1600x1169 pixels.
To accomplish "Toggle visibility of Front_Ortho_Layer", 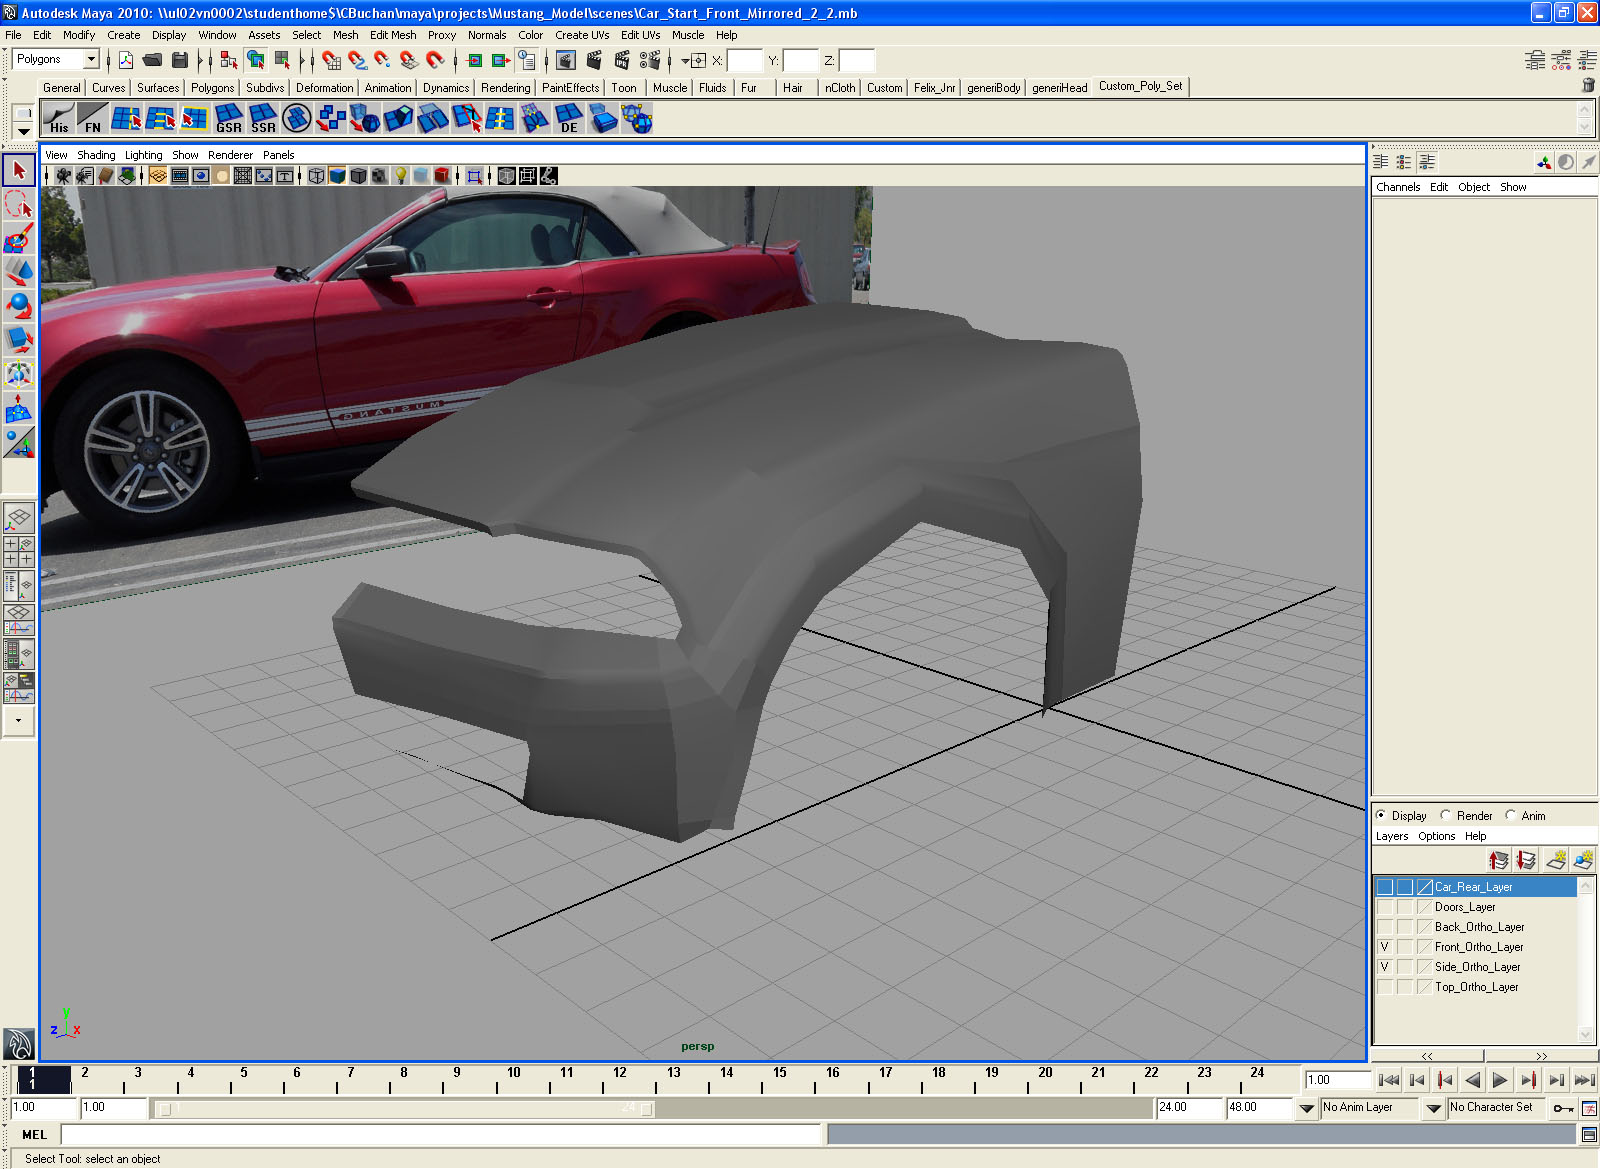I will tap(1385, 947).
